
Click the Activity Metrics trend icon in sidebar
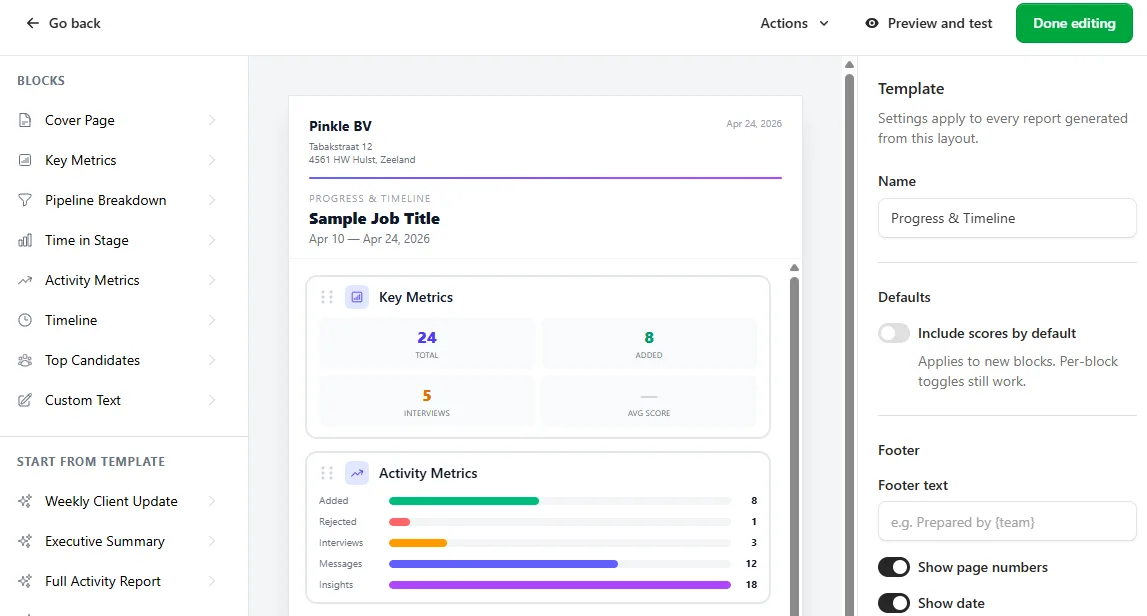[x=25, y=280]
